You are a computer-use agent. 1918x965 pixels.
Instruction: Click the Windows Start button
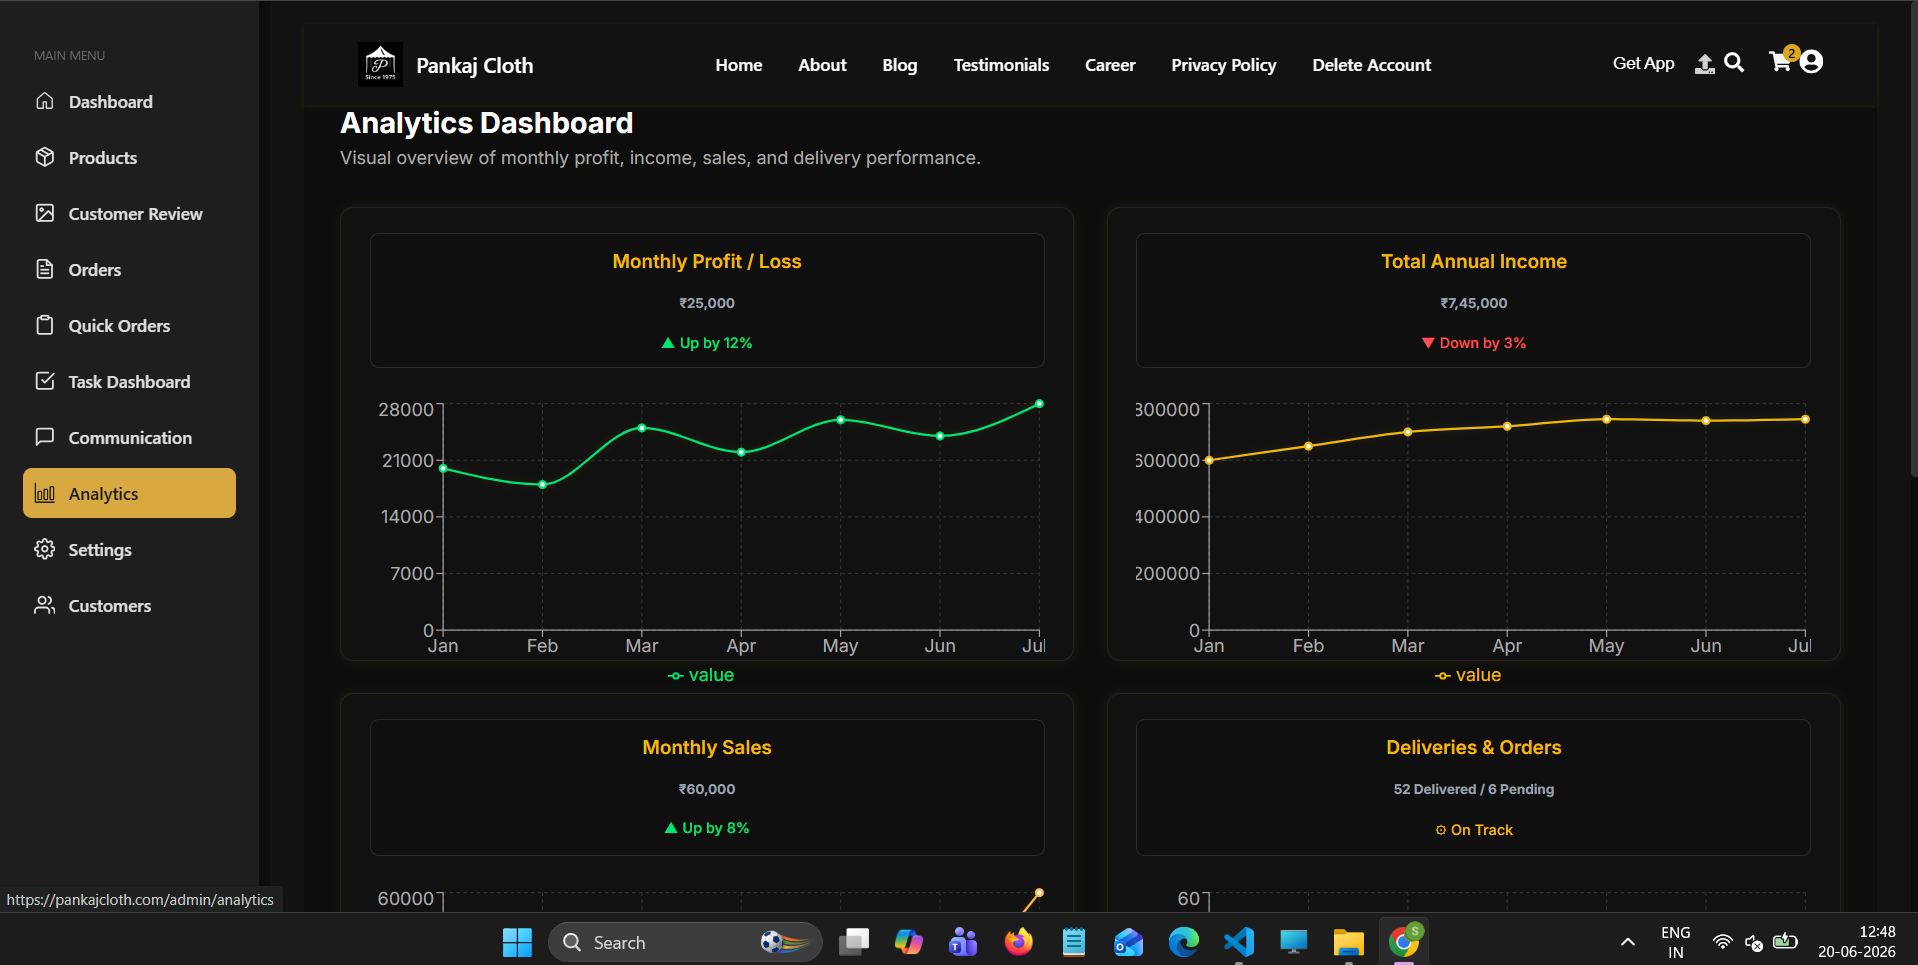tap(517, 942)
